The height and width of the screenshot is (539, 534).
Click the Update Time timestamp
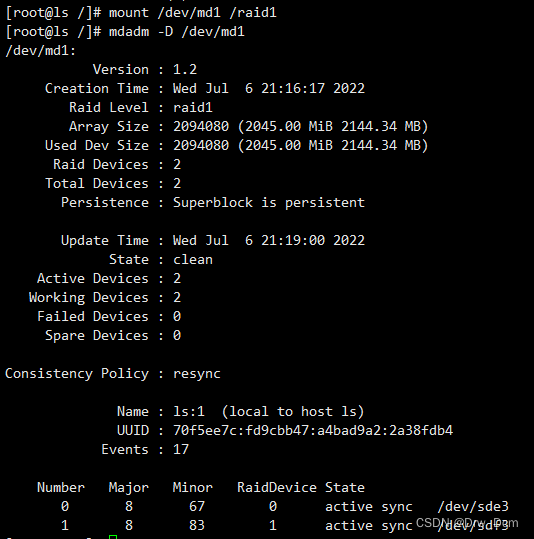(269, 240)
